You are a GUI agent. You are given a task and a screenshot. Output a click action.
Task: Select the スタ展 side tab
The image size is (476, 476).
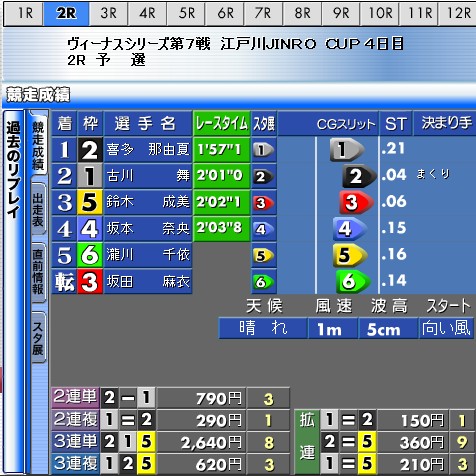click(38, 337)
